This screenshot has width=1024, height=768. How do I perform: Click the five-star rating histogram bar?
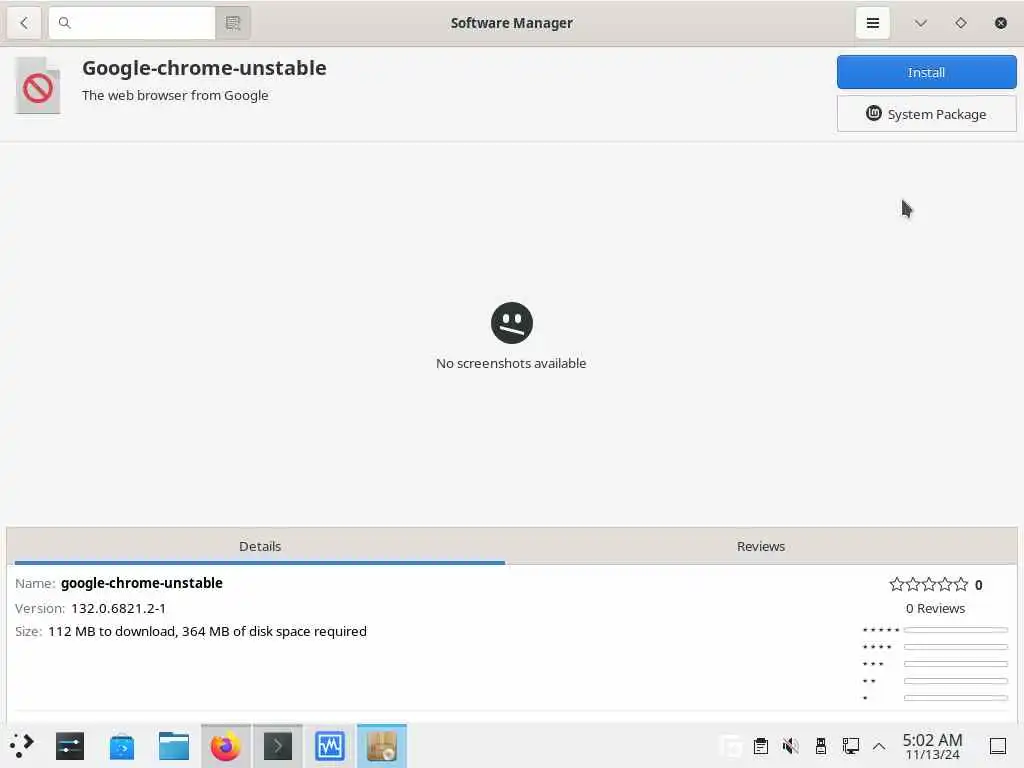pyautogui.click(x=955, y=630)
